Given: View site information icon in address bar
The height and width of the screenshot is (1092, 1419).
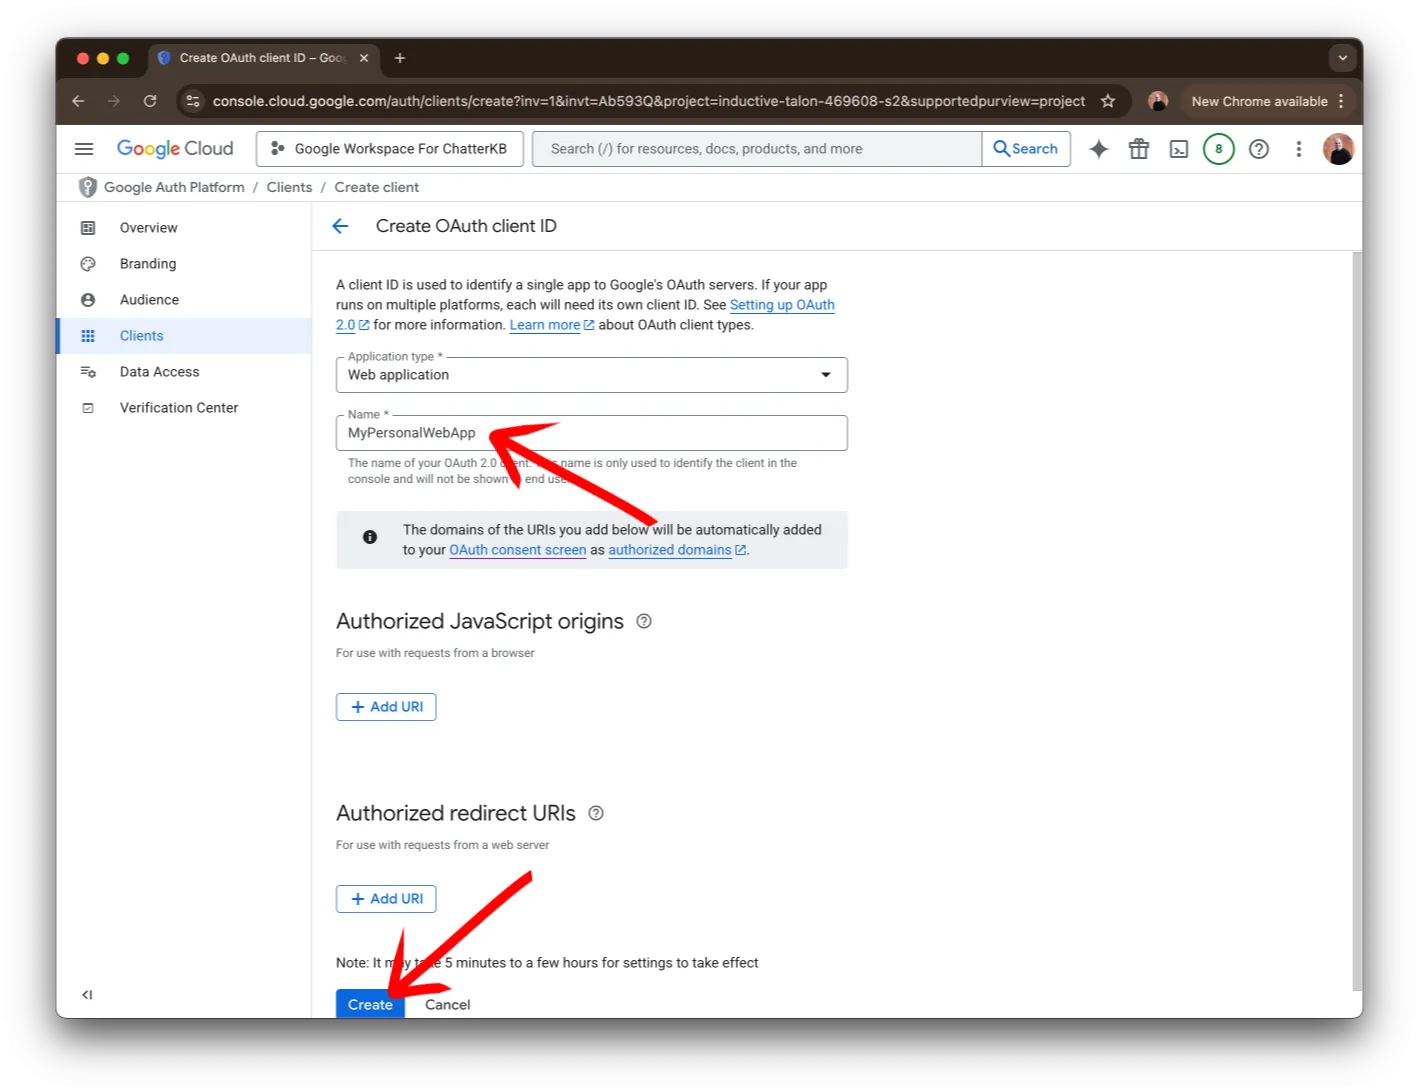Looking at the screenshot, I should 193,101.
